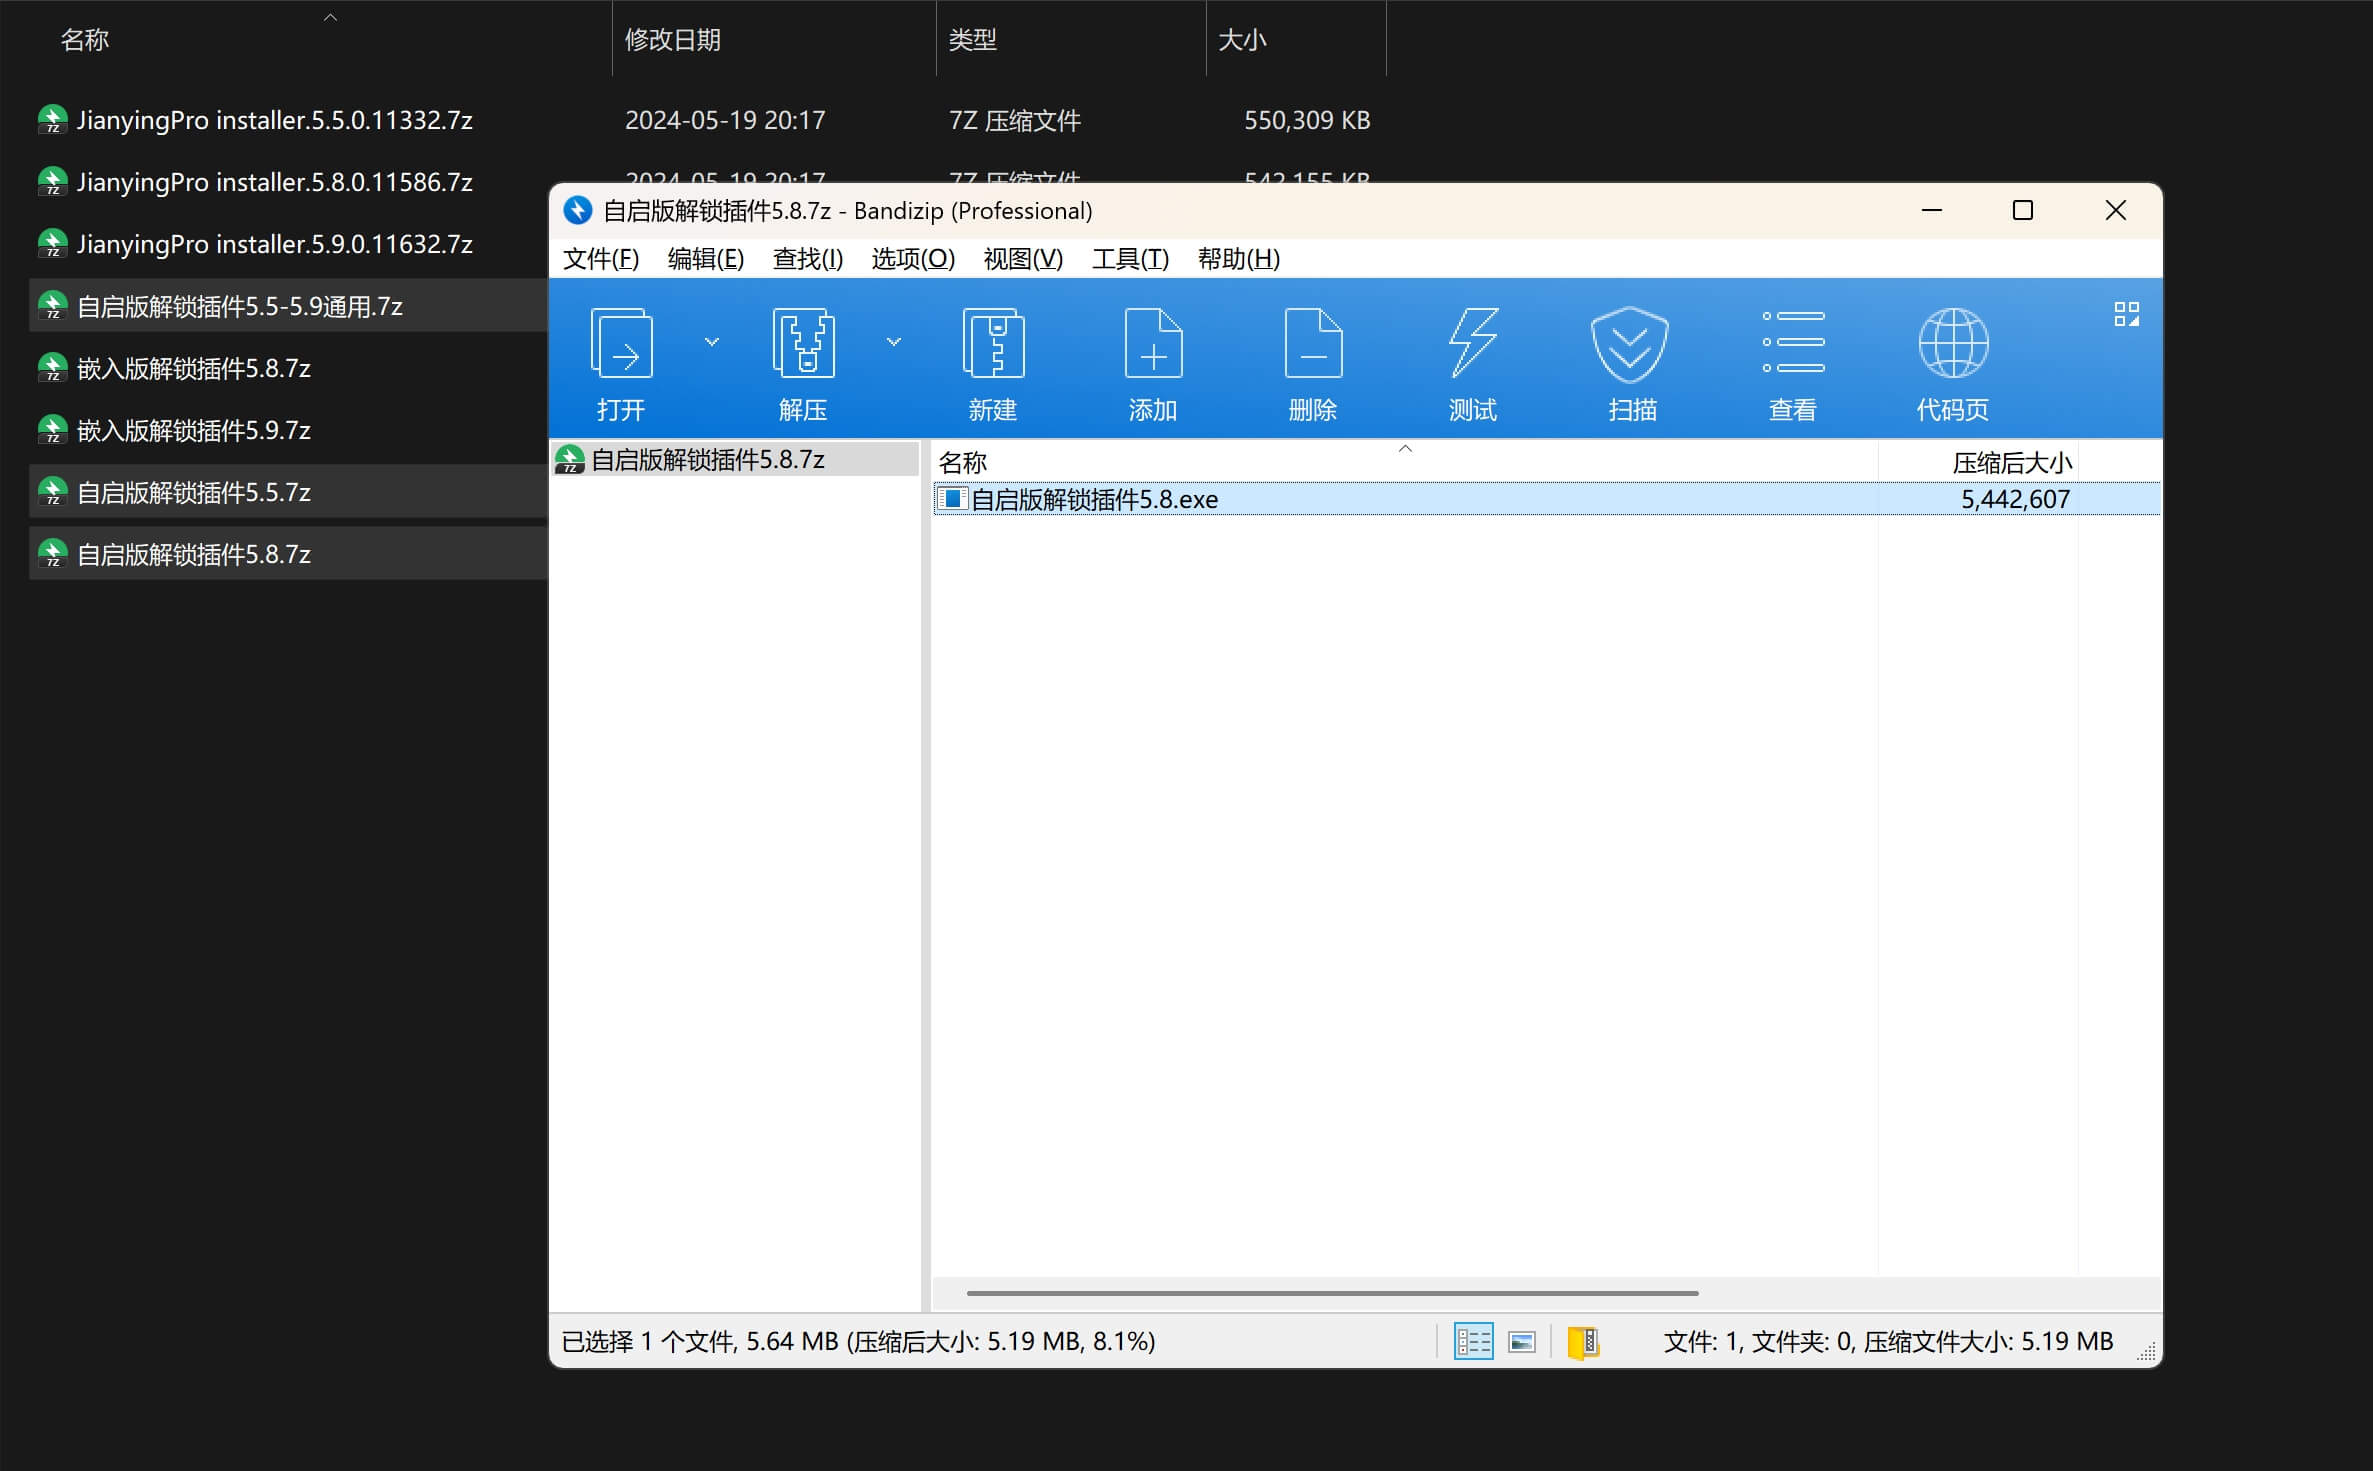Open the 查找(I) menu

808,259
